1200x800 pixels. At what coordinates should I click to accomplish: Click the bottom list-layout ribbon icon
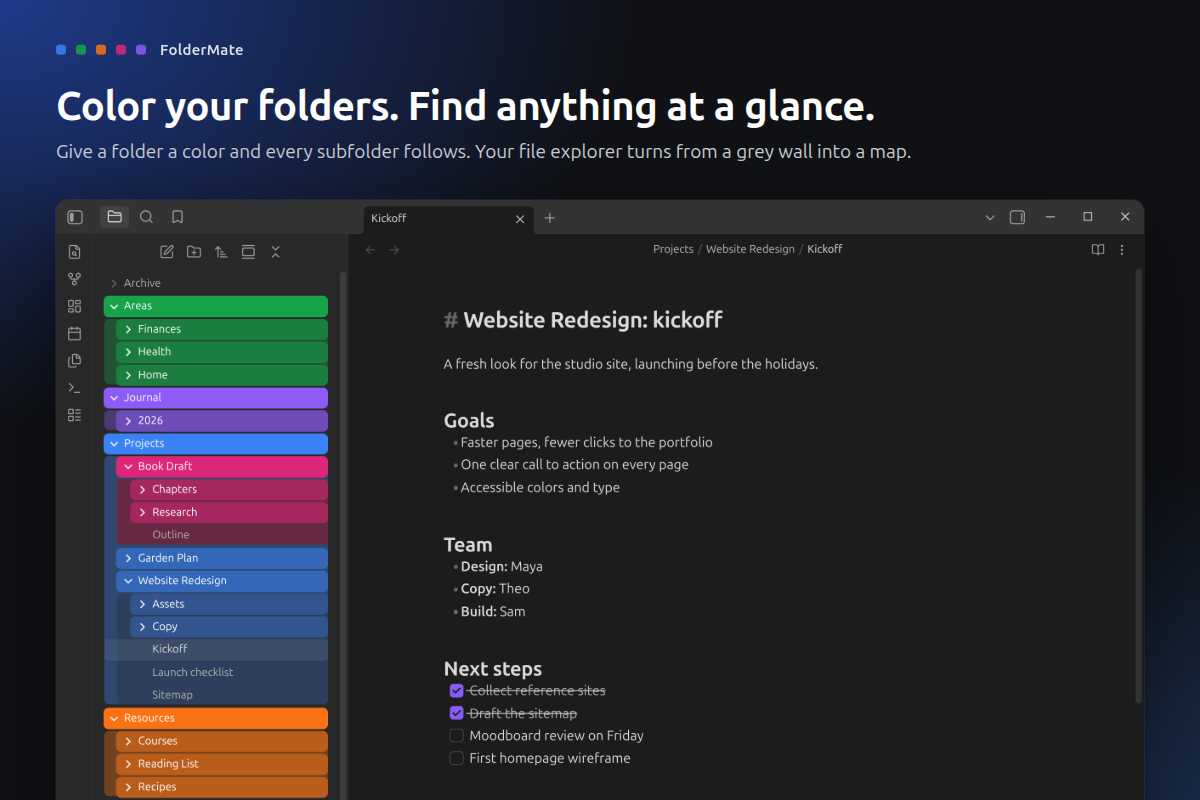pyautogui.click(x=74, y=414)
